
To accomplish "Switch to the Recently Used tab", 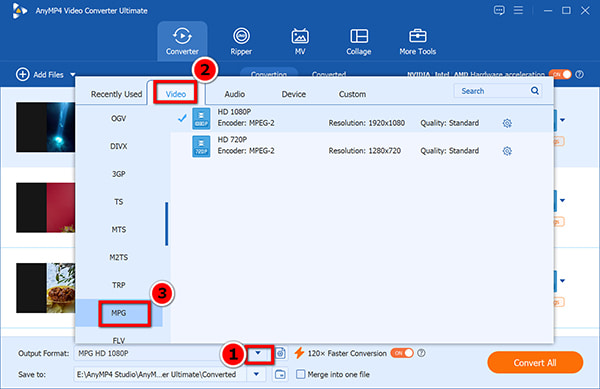I will pos(116,94).
